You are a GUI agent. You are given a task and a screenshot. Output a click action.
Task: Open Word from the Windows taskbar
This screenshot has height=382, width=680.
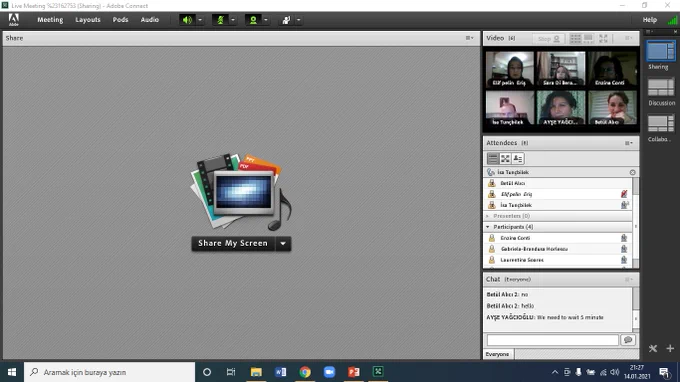[x=281, y=372]
